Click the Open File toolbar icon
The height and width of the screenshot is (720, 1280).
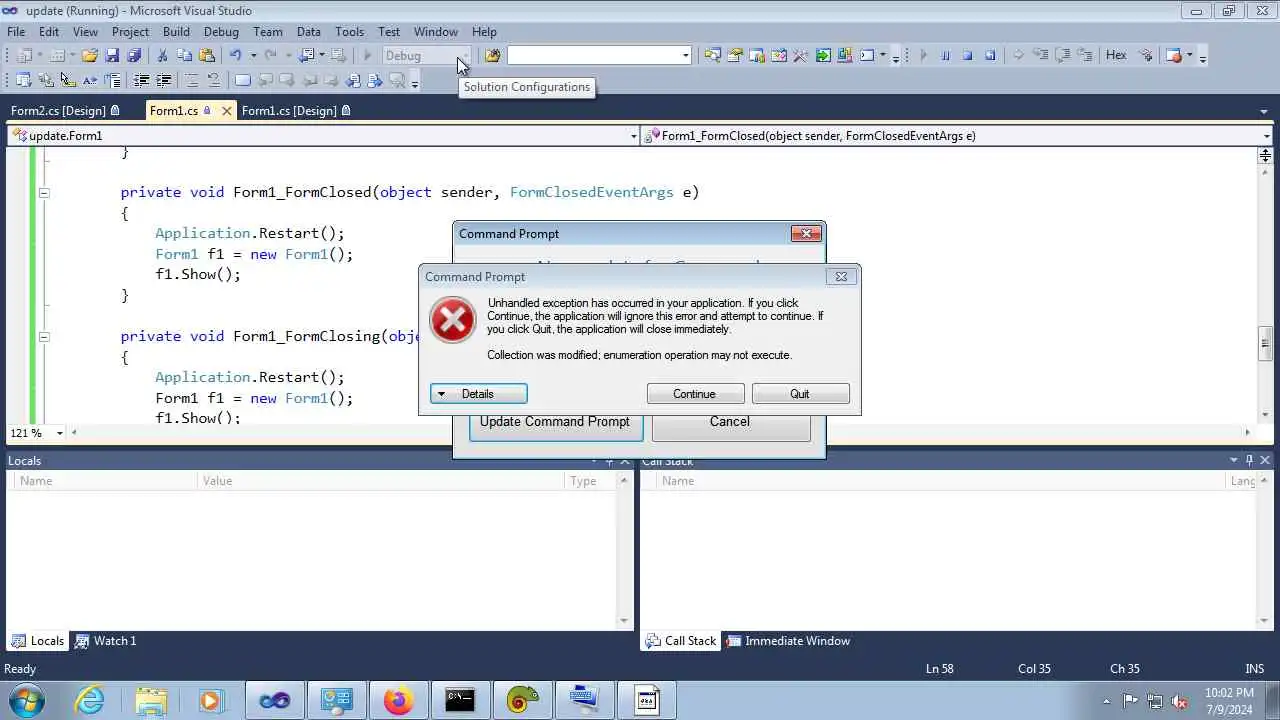[90, 56]
